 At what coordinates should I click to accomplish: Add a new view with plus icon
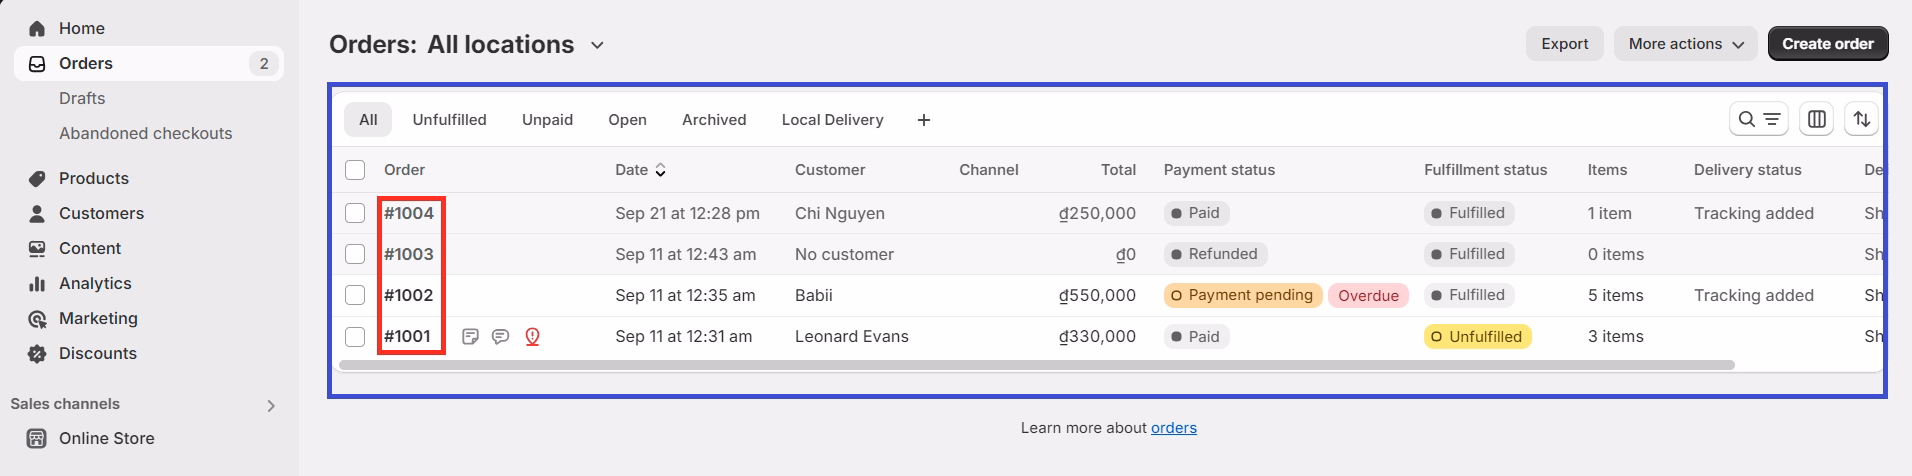point(924,120)
